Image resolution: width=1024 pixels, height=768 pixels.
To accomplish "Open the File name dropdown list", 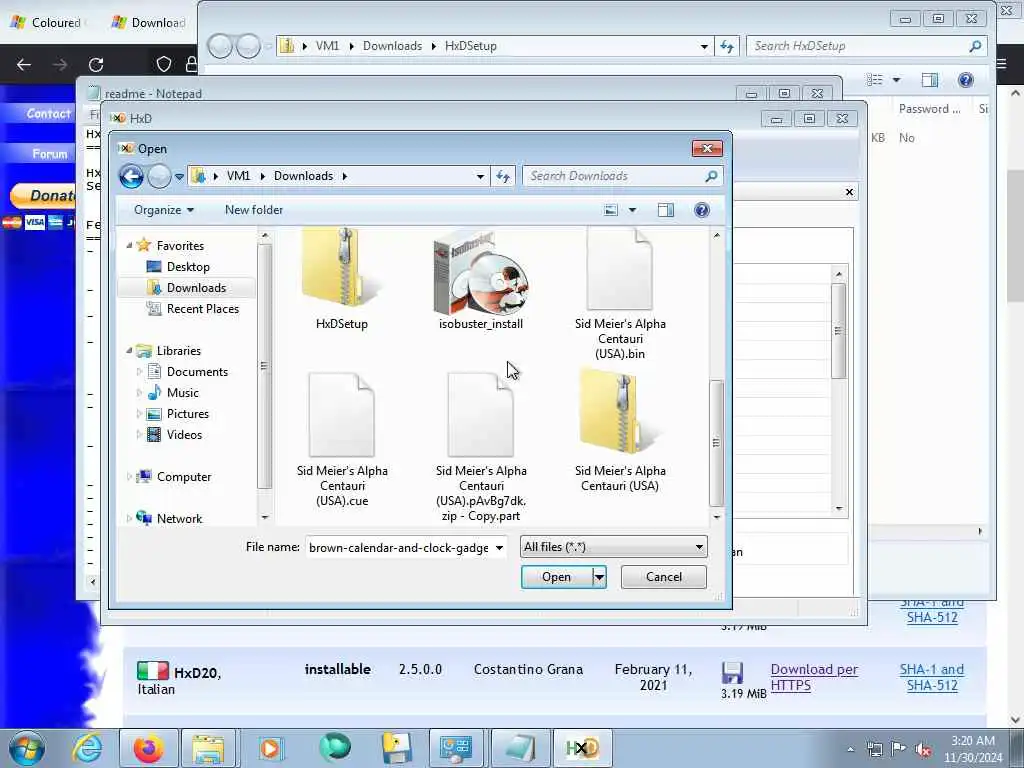I will coord(499,548).
